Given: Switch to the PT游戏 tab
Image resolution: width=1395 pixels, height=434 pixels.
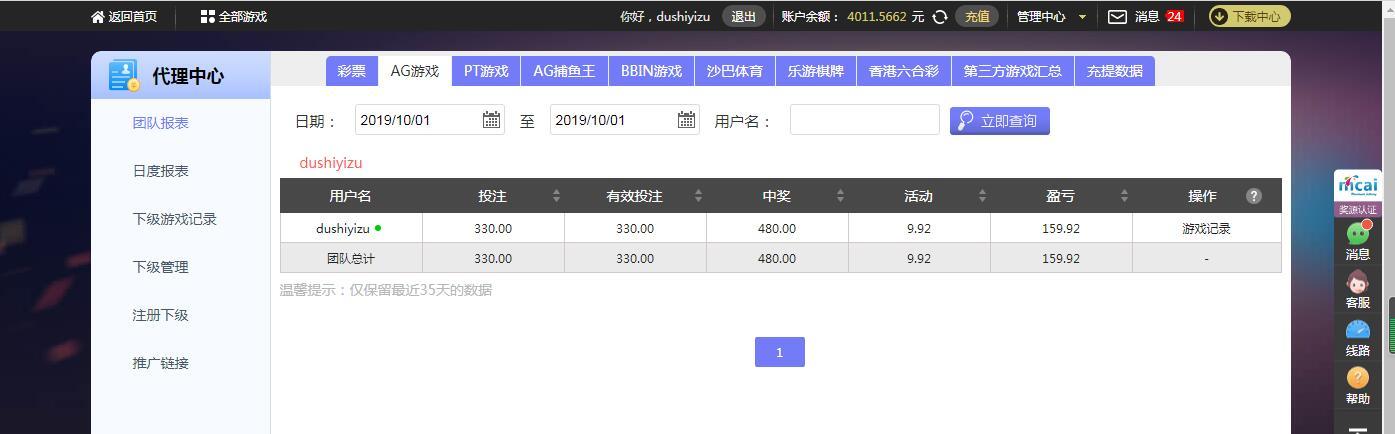Looking at the screenshot, I should pos(486,71).
